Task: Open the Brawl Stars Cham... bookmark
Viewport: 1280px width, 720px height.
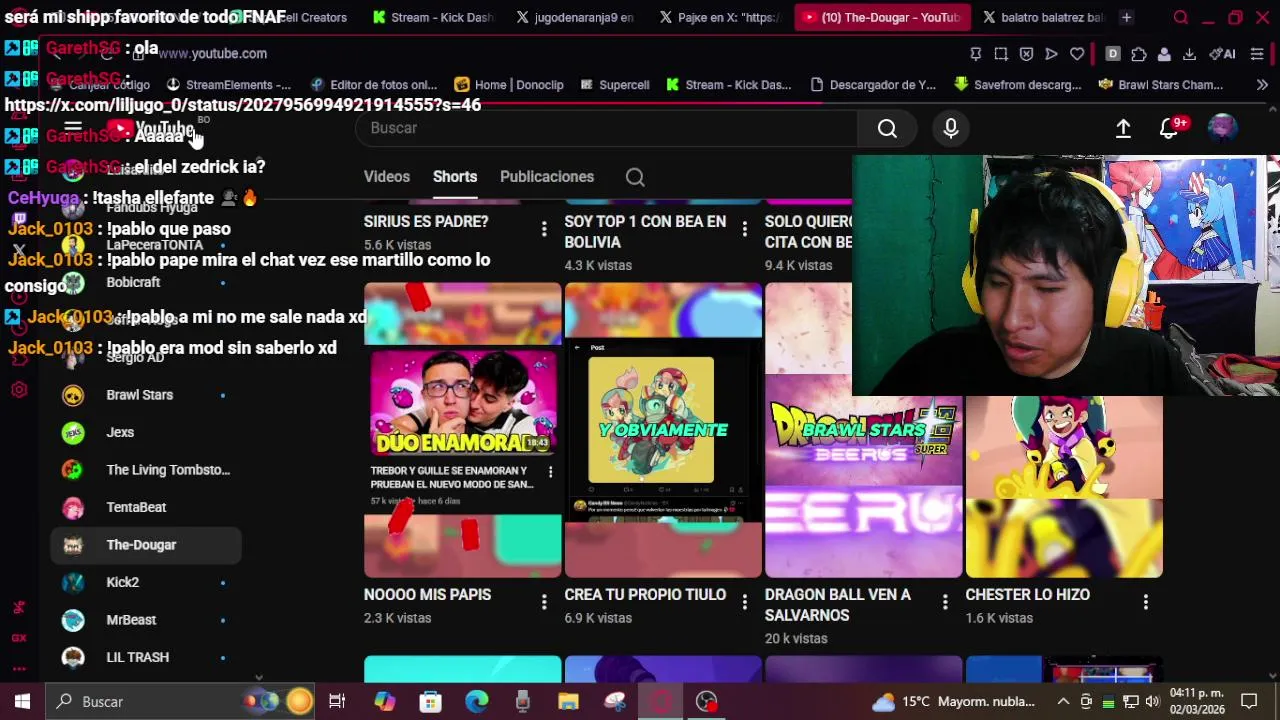Action: (1161, 85)
